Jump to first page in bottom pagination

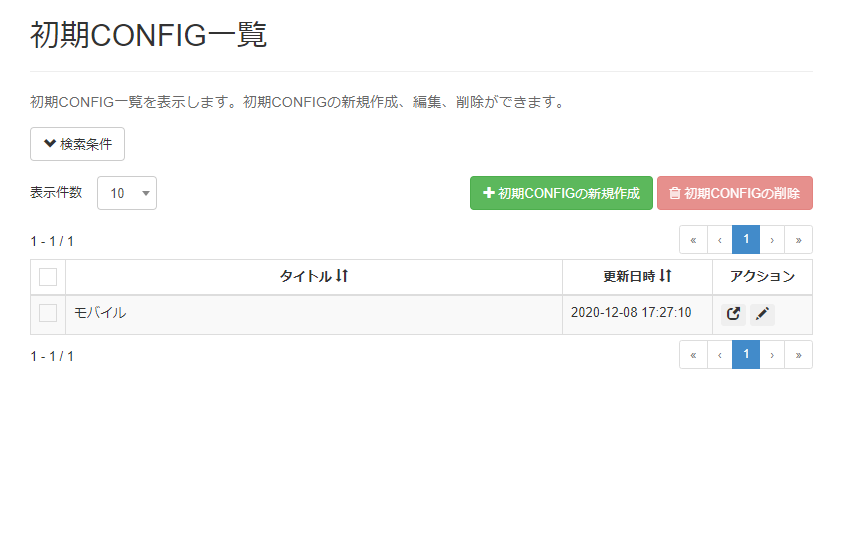693,355
